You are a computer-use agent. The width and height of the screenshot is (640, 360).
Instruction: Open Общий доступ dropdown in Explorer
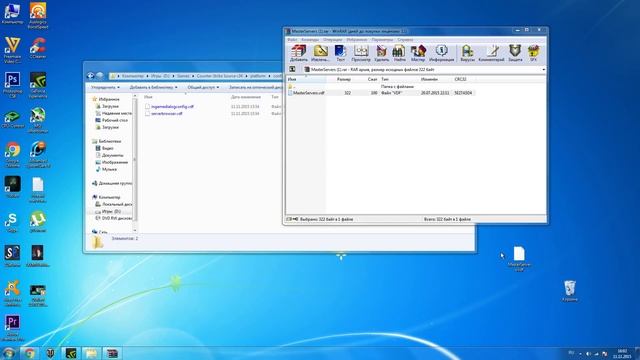(x=203, y=87)
